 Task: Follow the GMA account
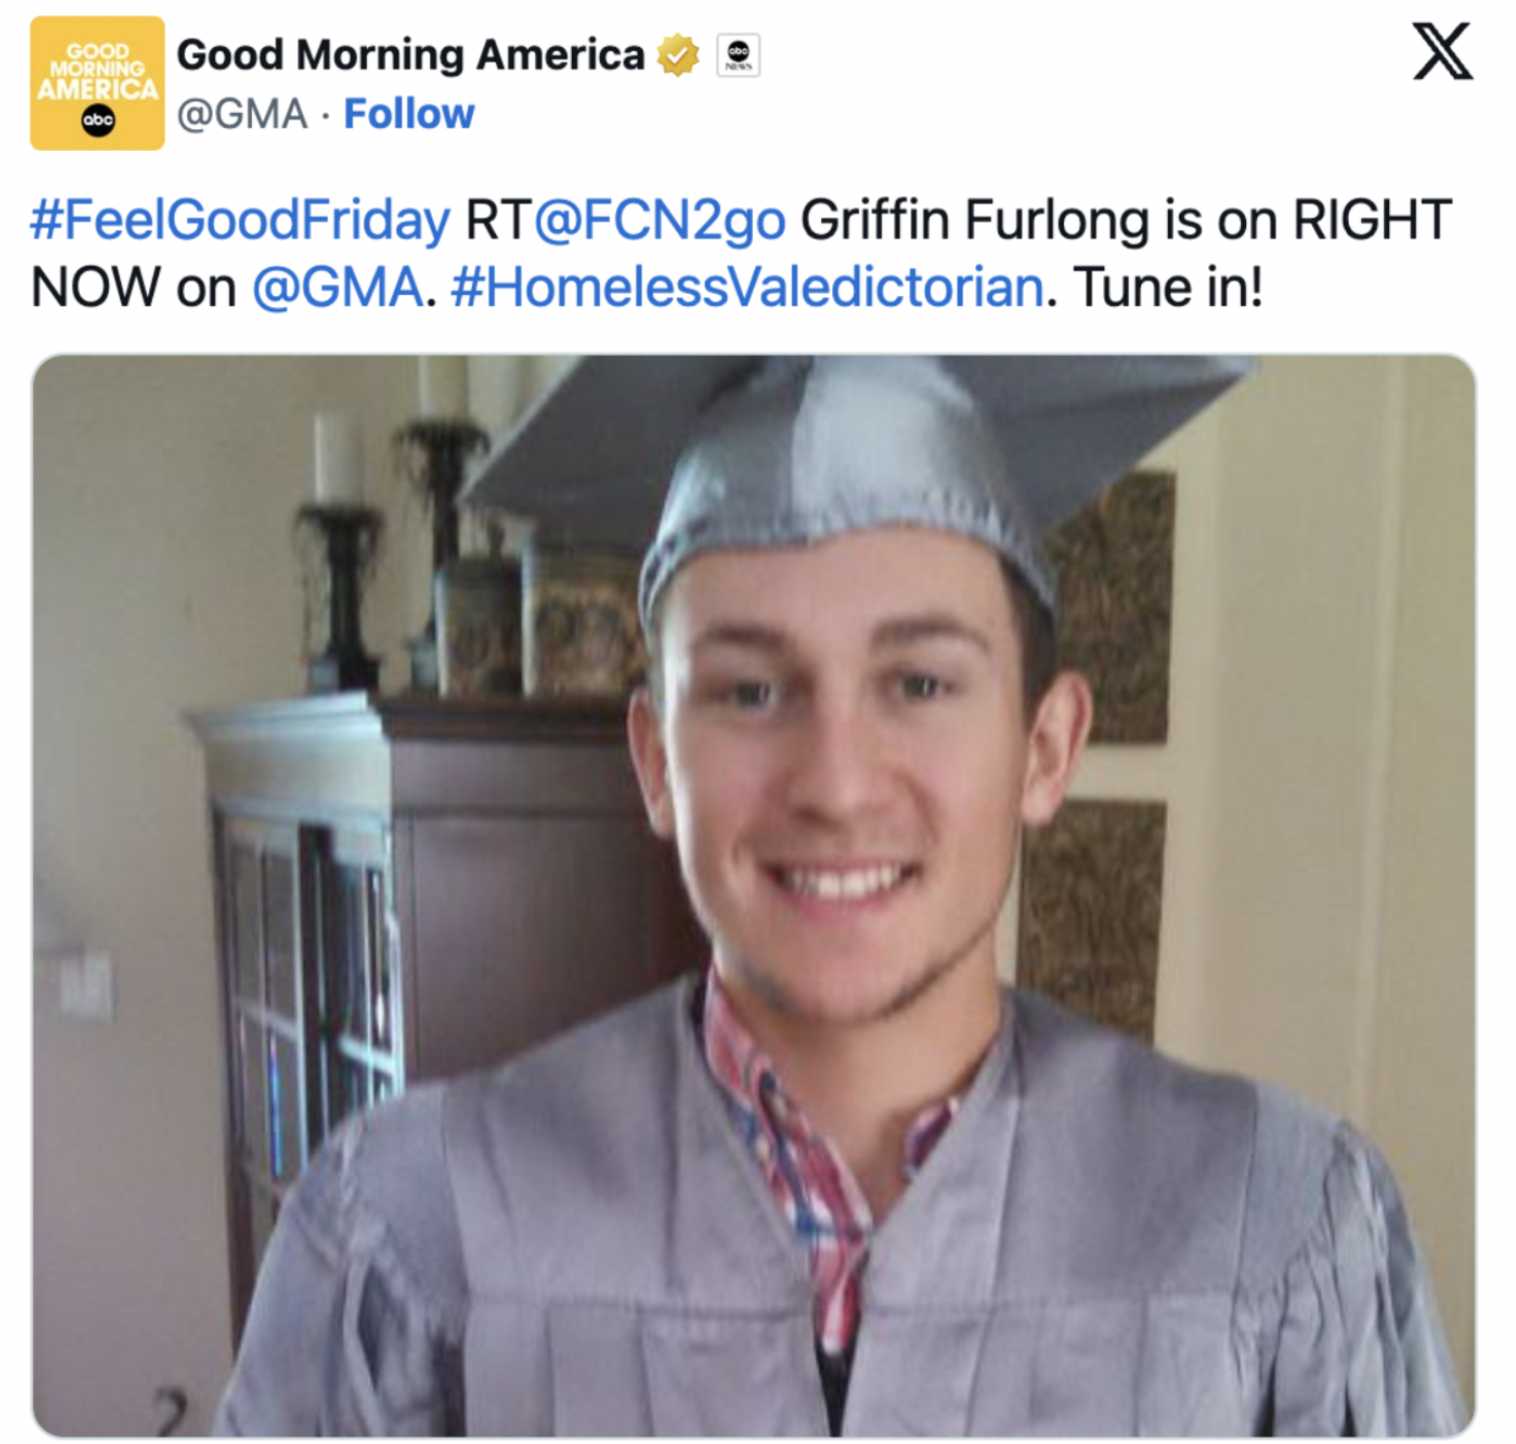click(409, 114)
